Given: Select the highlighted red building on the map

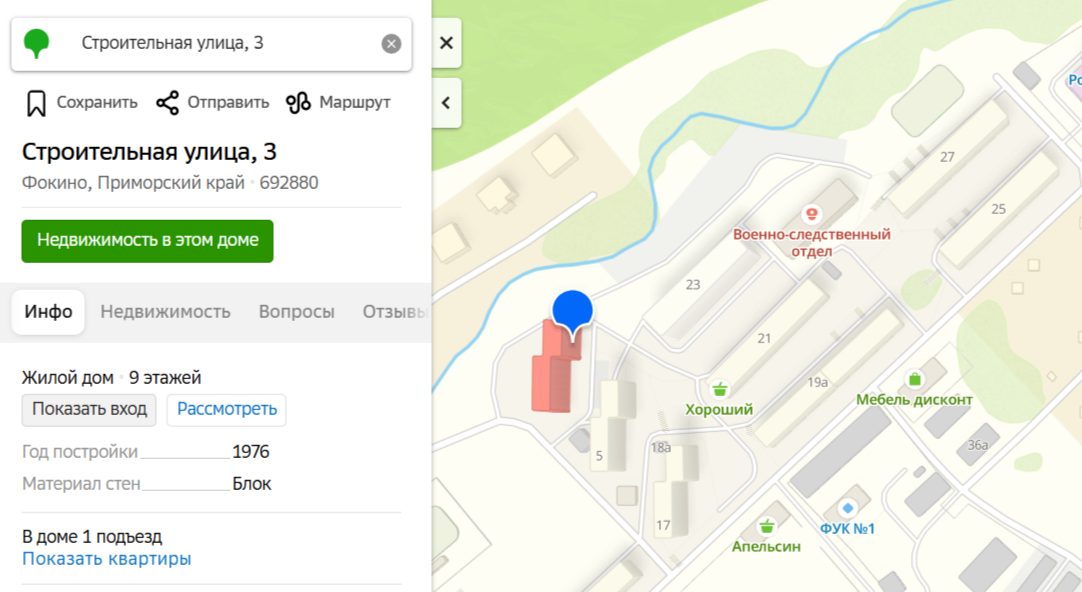Looking at the screenshot, I should [552, 376].
